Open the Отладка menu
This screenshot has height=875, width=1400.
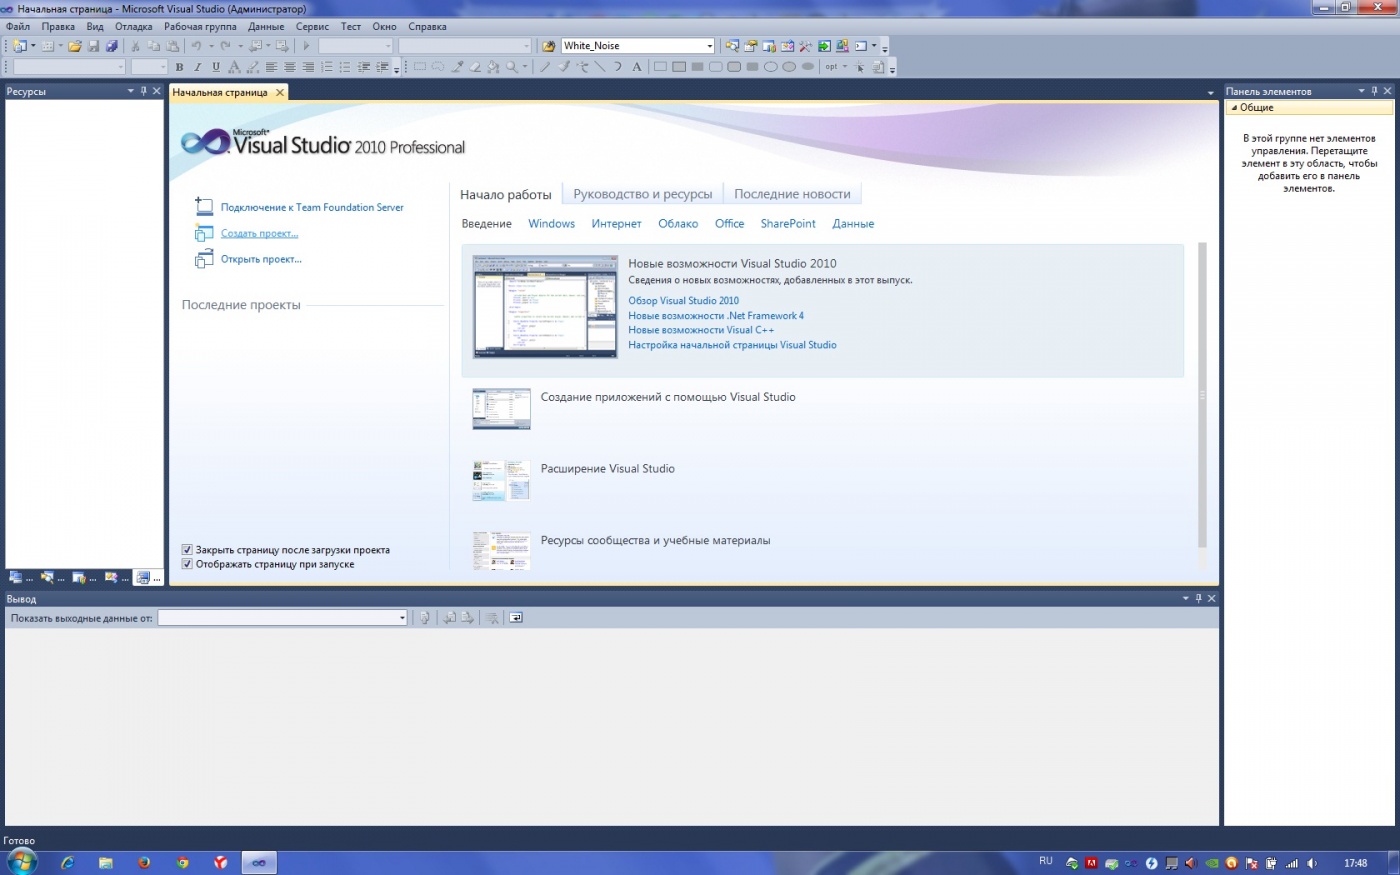(x=134, y=27)
